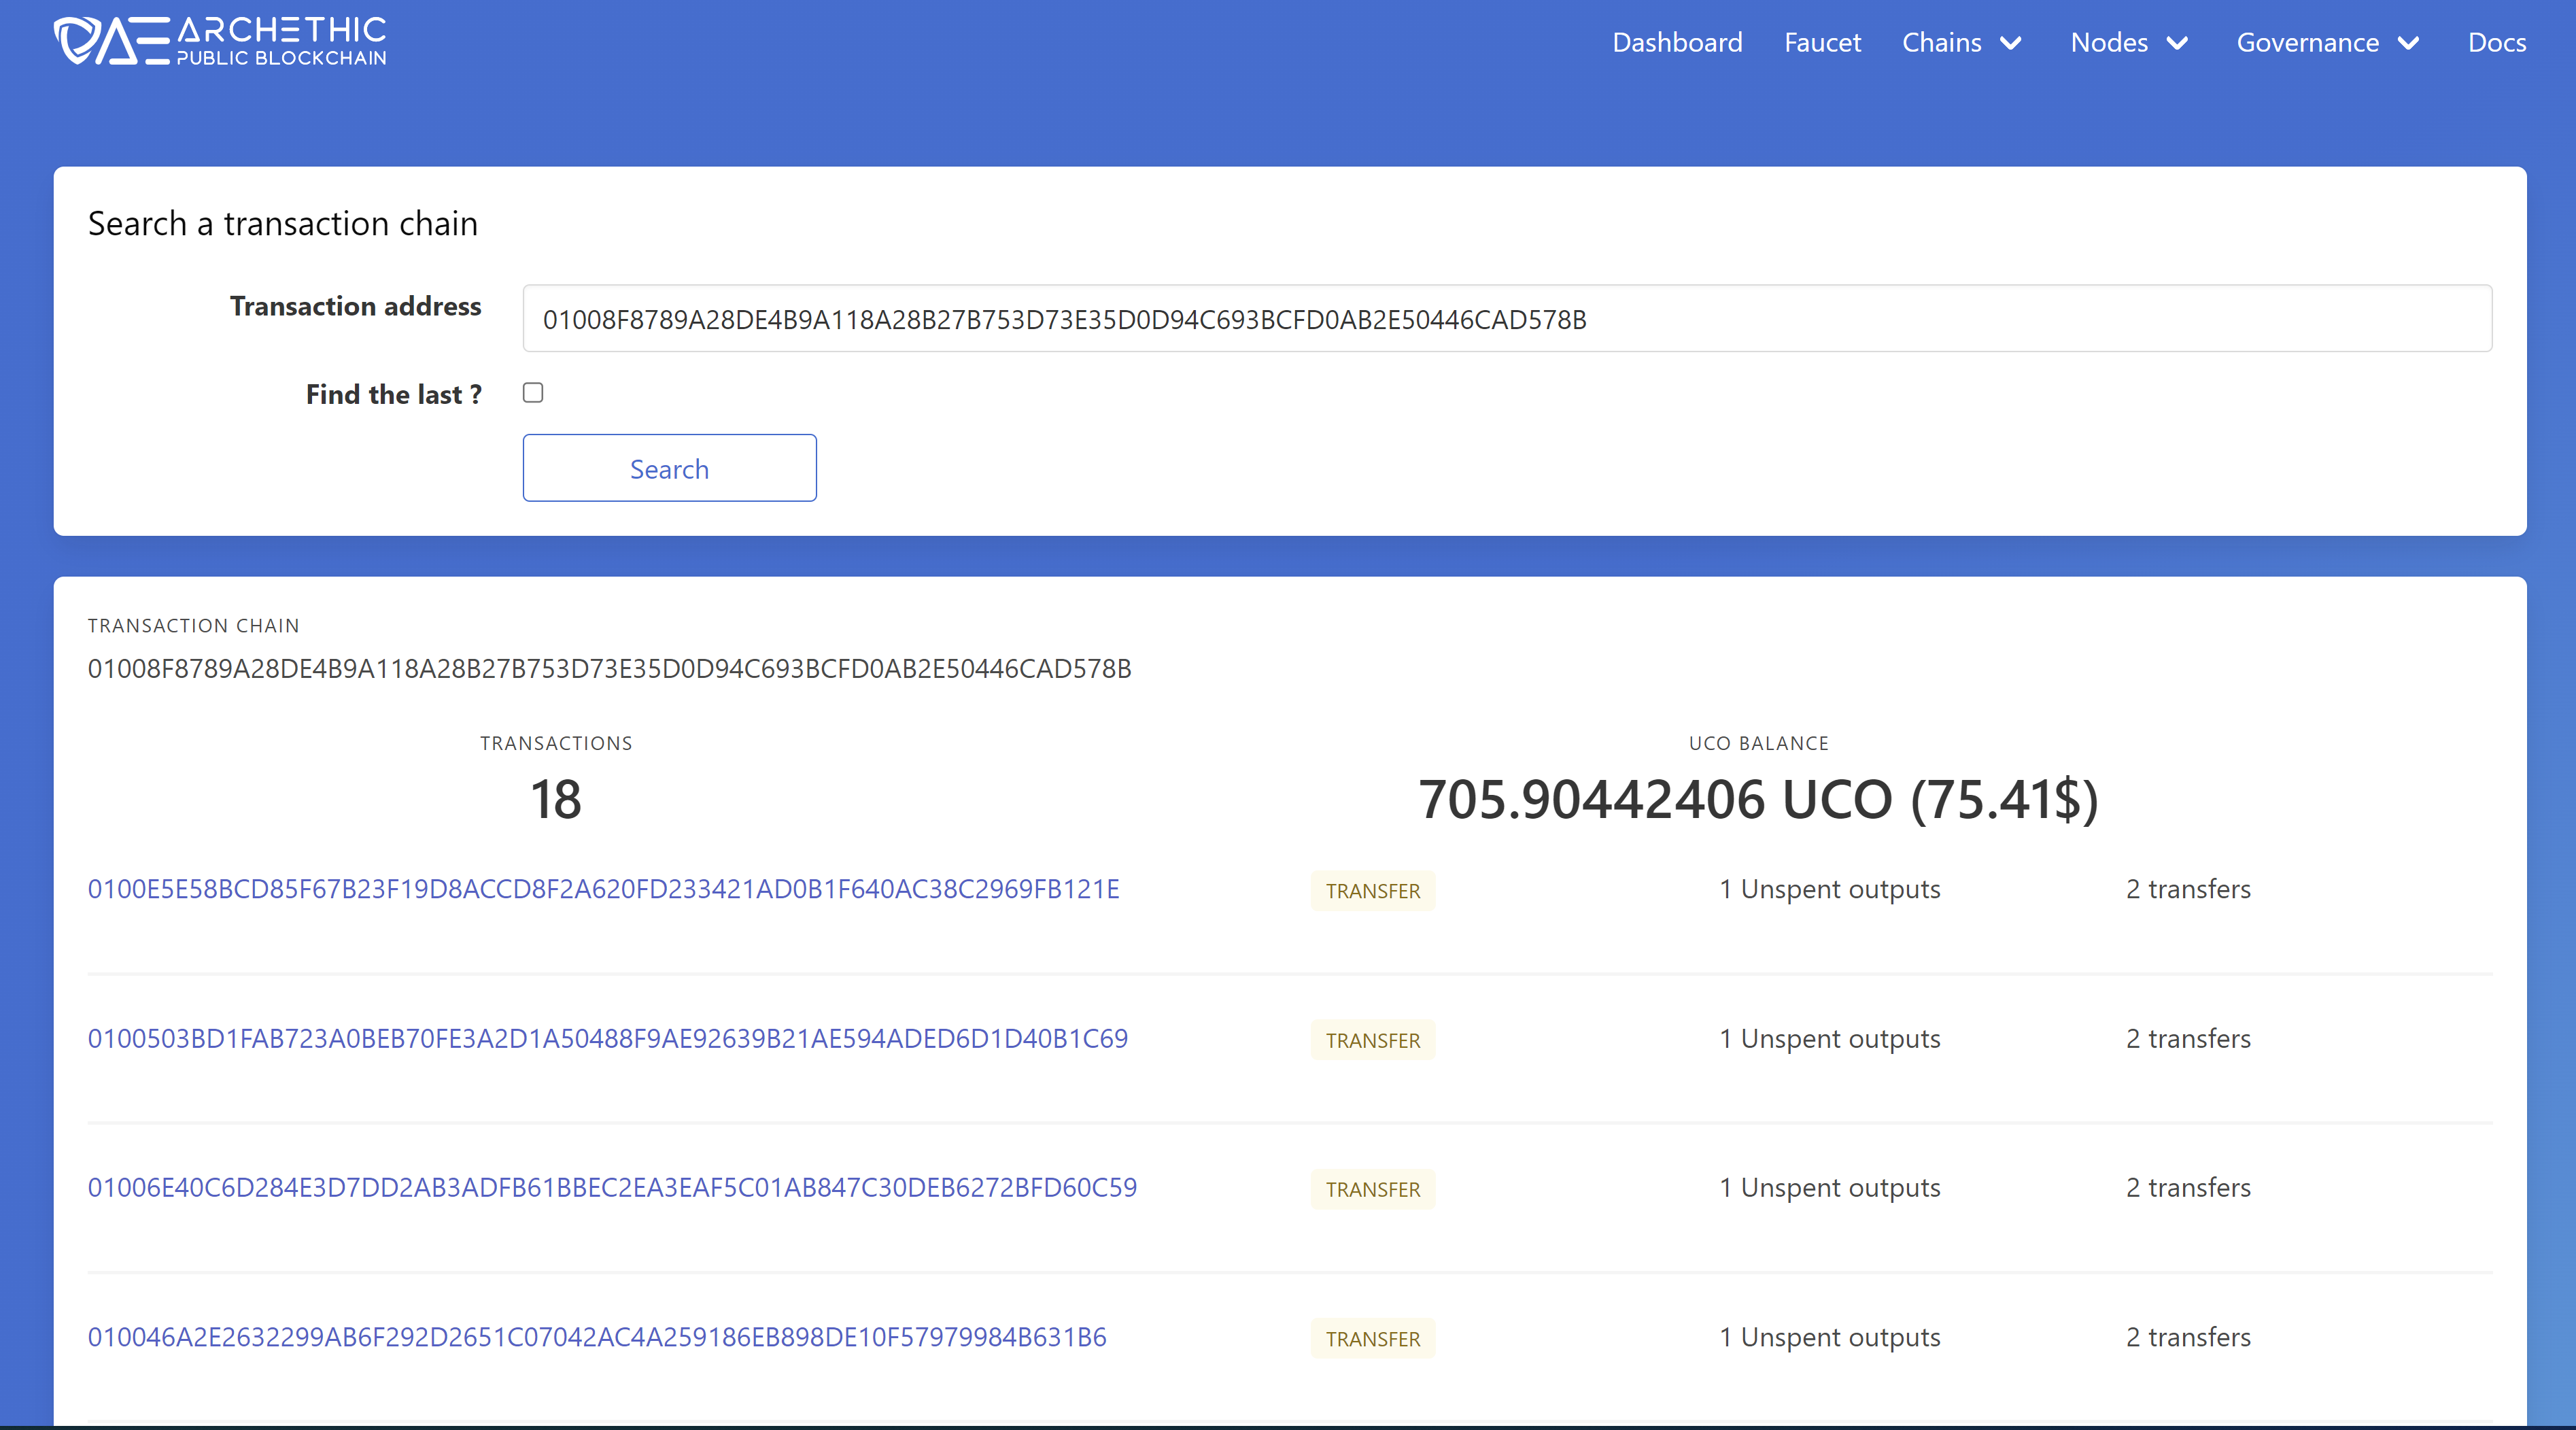
Task: Click the Archethic logo
Action: (220, 41)
